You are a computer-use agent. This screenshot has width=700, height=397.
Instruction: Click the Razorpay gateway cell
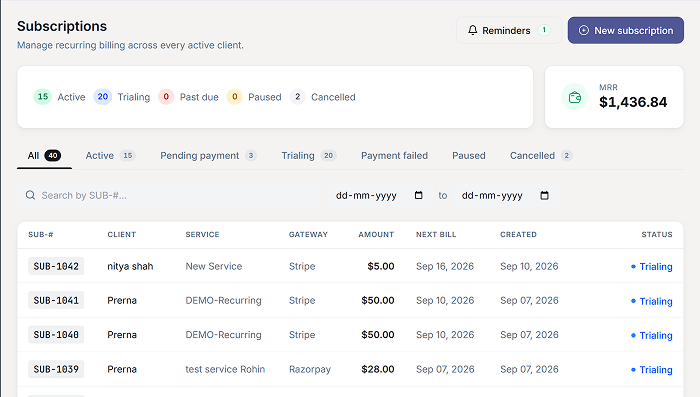tap(310, 370)
